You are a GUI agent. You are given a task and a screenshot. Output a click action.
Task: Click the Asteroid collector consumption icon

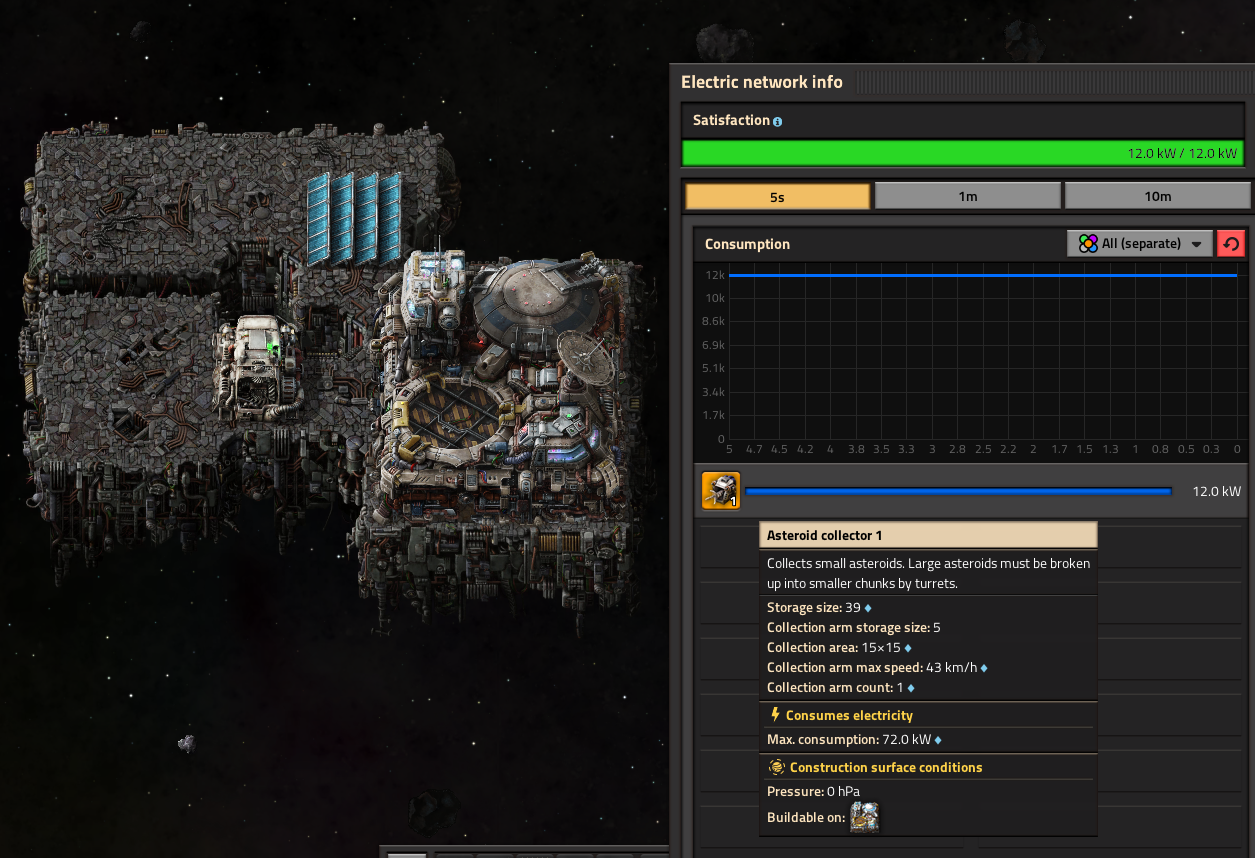click(721, 491)
